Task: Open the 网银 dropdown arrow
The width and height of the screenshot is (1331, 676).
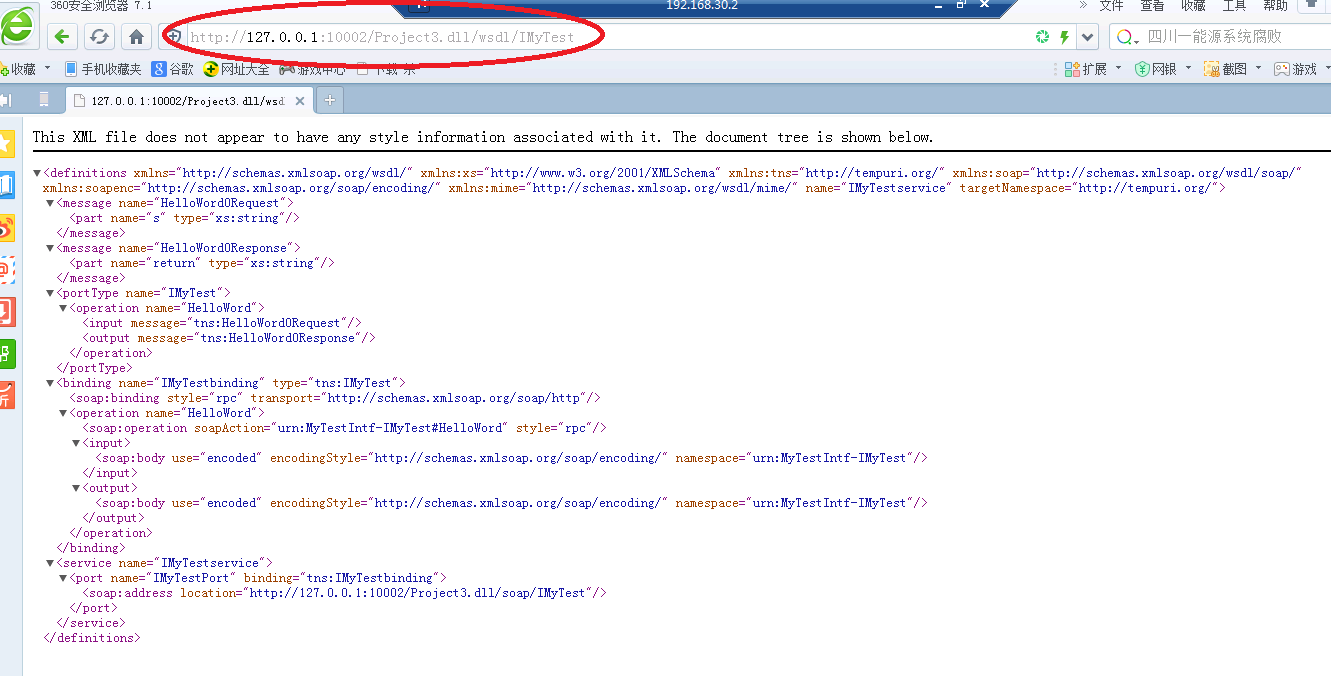Action: (x=1189, y=69)
